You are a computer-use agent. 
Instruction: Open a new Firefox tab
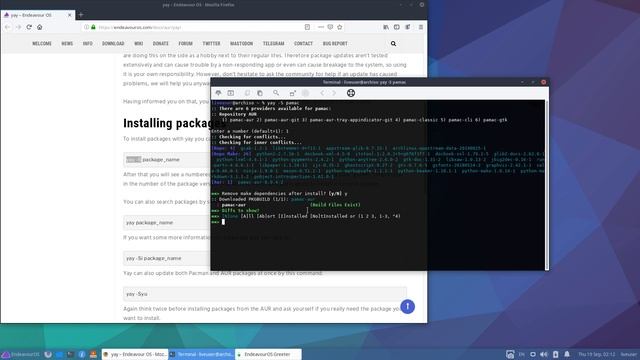(81, 15)
